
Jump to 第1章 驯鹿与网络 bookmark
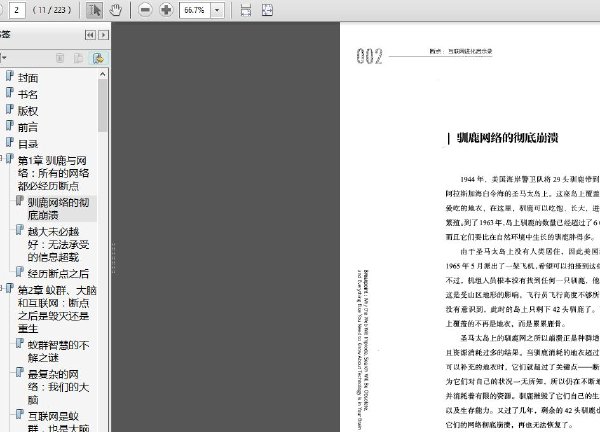click(53, 173)
